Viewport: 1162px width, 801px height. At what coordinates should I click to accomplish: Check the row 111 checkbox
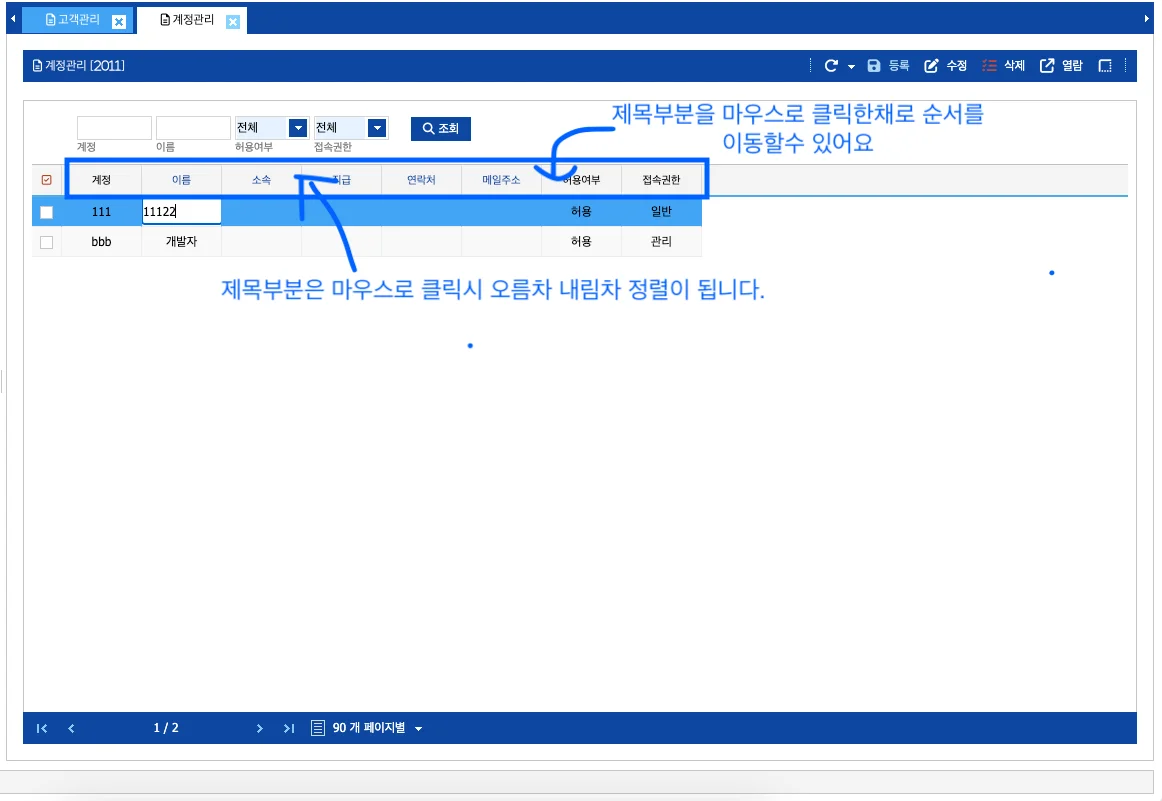(47, 213)
